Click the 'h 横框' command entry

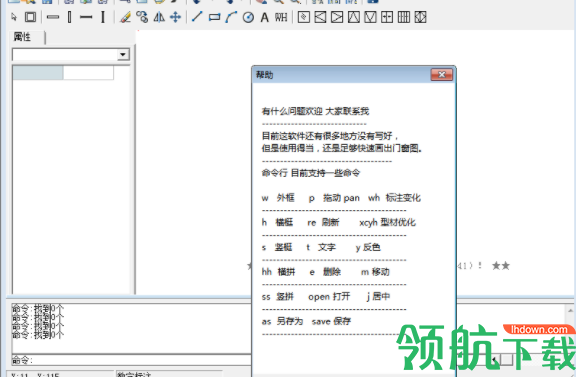tap(277, 222)
